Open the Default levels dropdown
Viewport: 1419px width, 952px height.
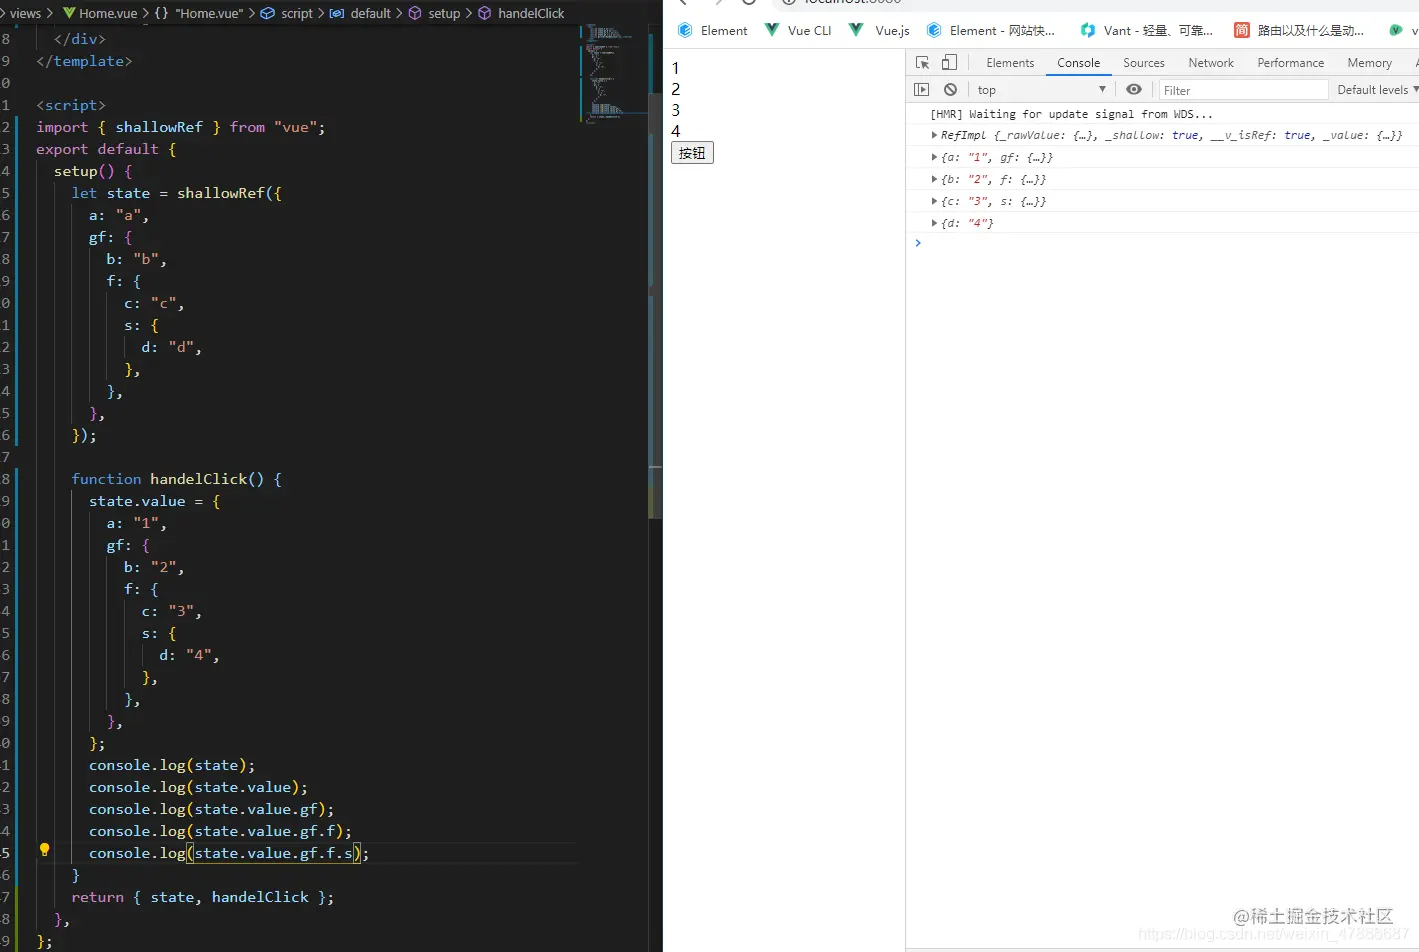pos(1377,90)
